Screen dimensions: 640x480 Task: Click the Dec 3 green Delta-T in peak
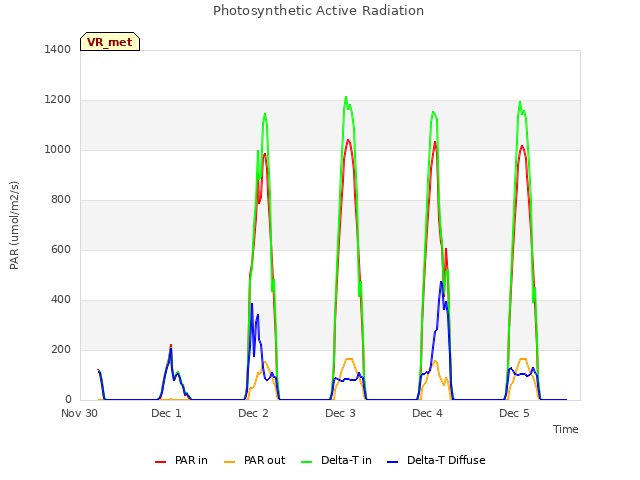pos(346,97)
